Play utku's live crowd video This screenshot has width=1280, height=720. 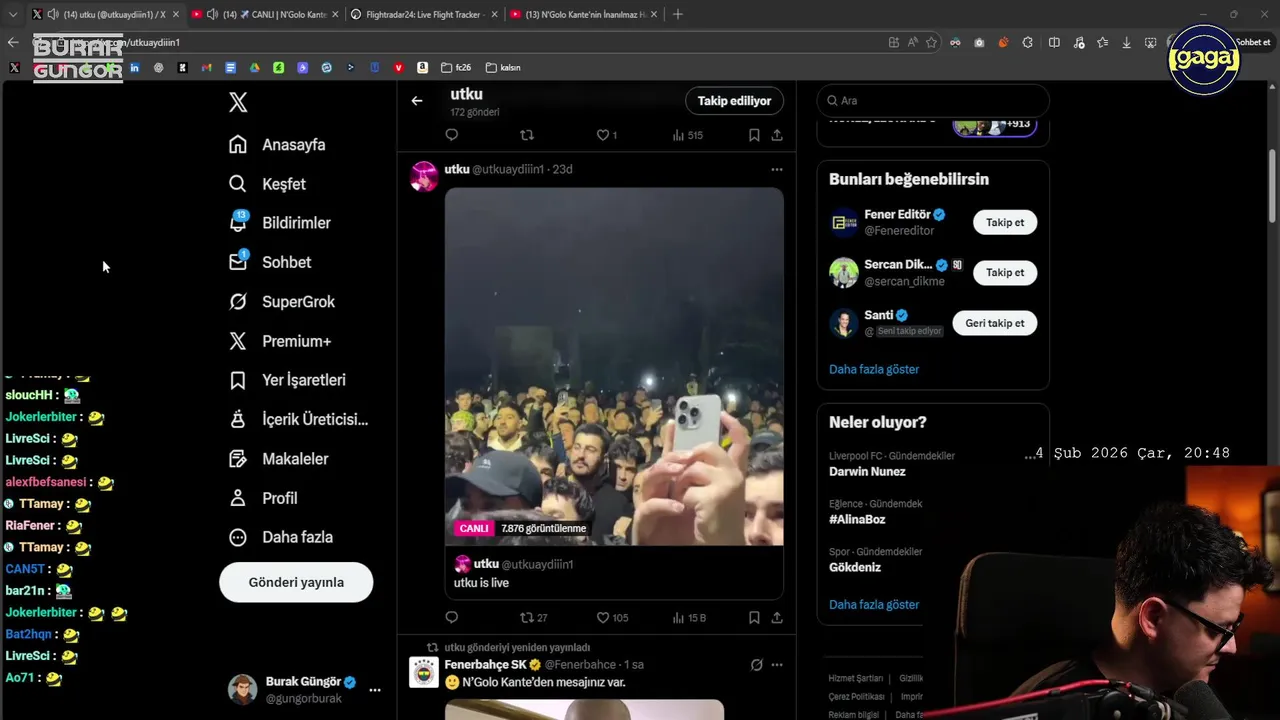click(x=614, y=366)
